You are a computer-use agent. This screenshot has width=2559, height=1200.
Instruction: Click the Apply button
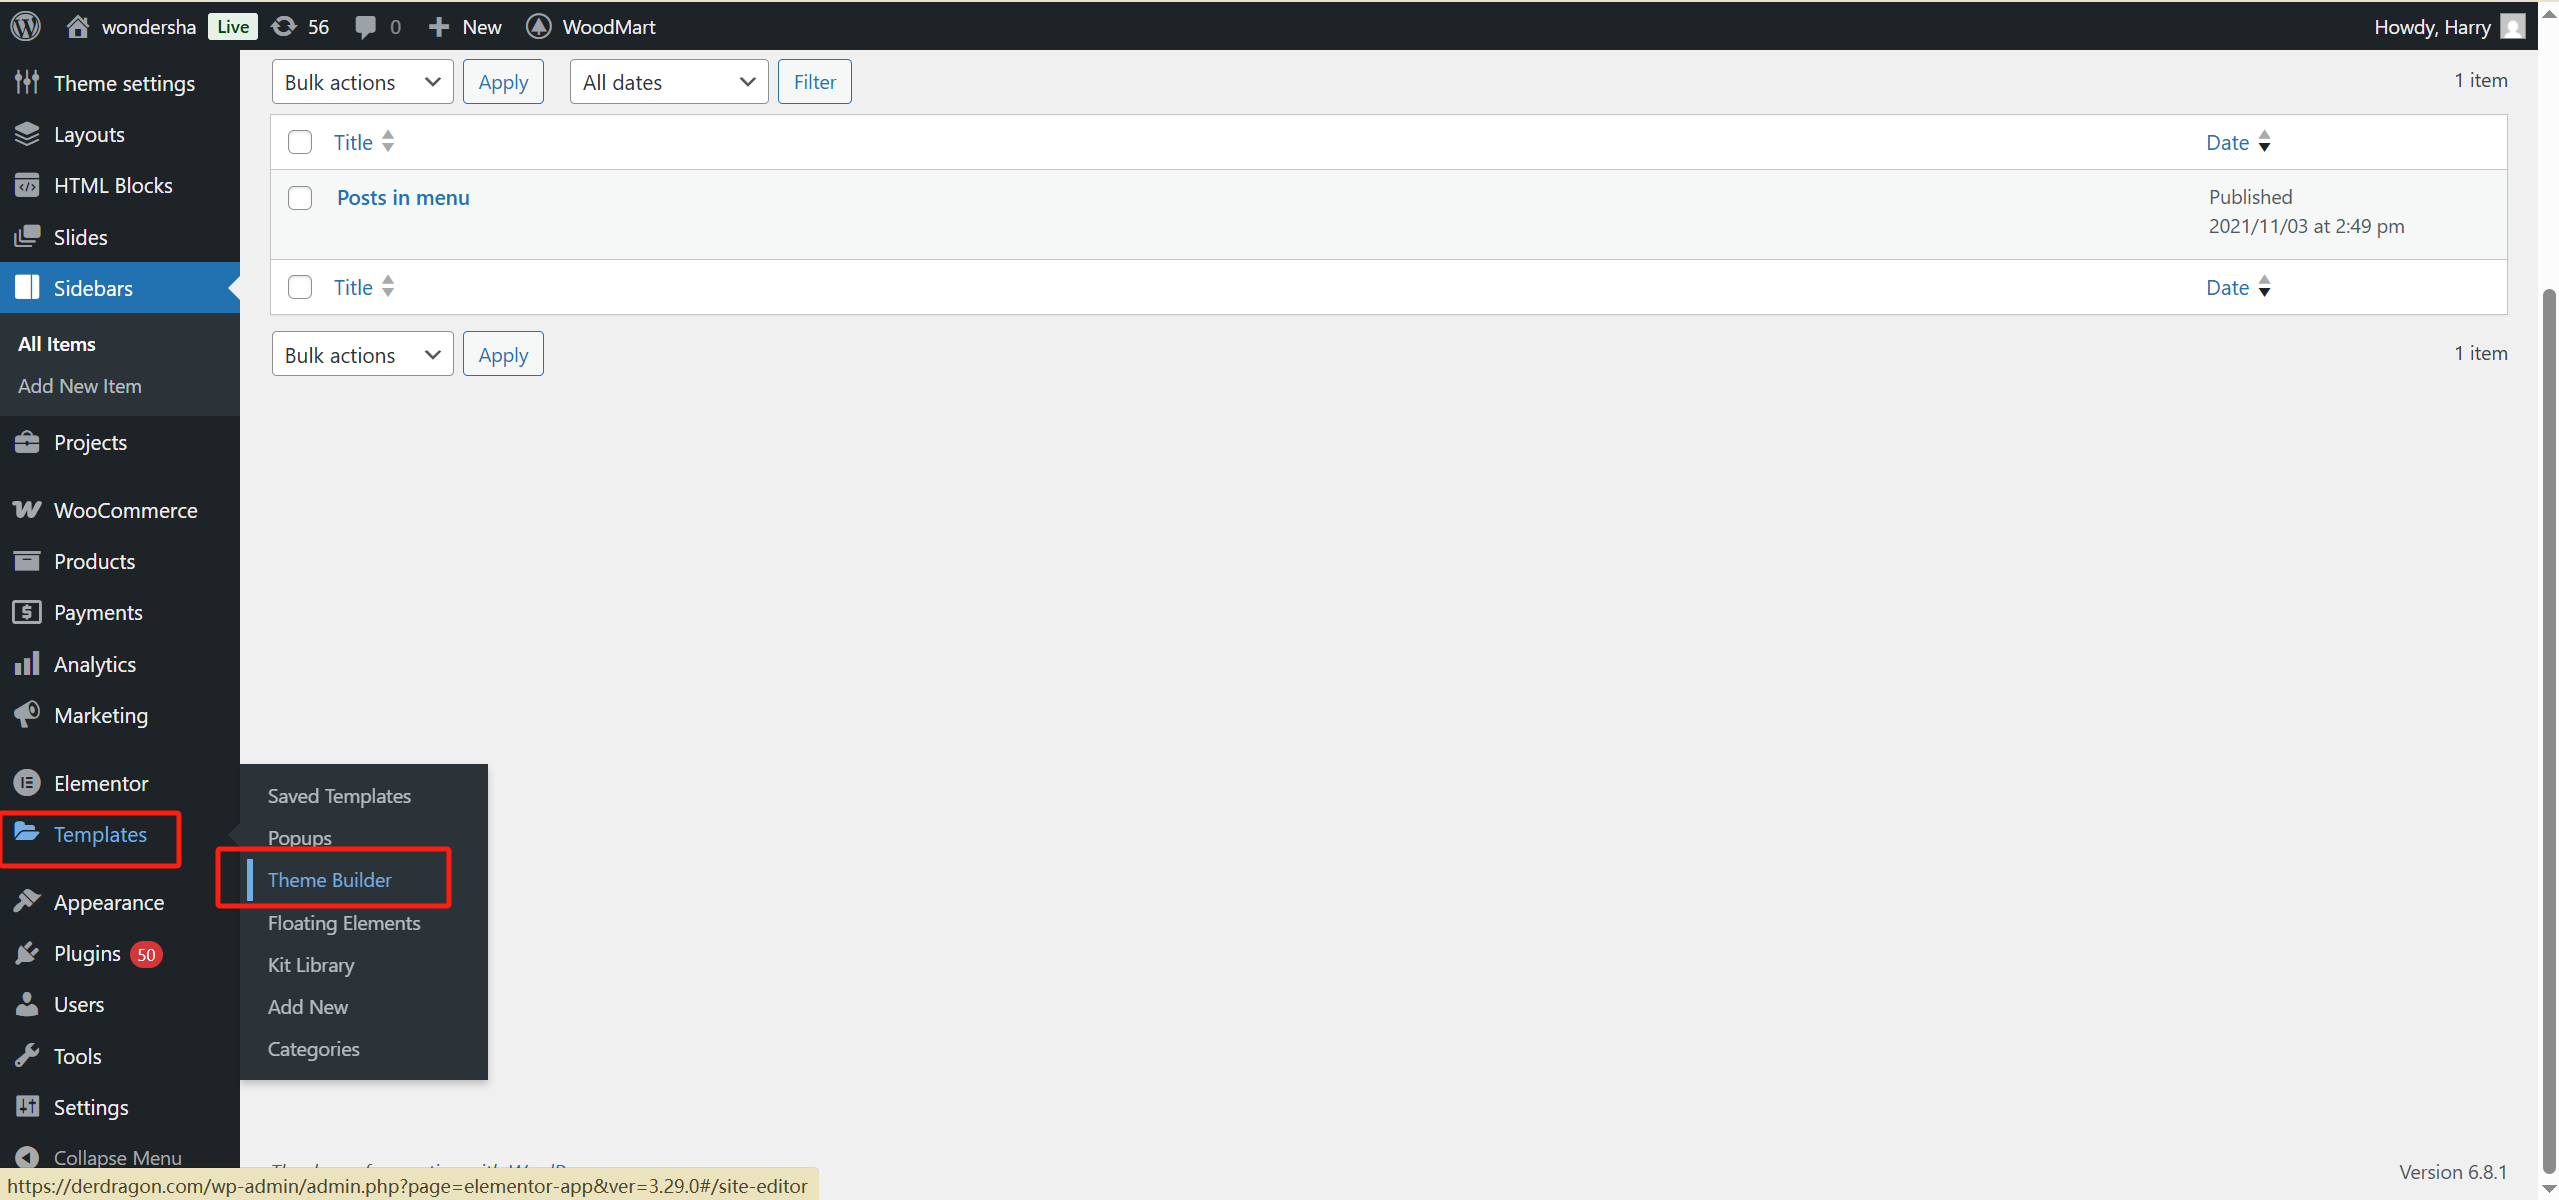[x=503, y=81]
